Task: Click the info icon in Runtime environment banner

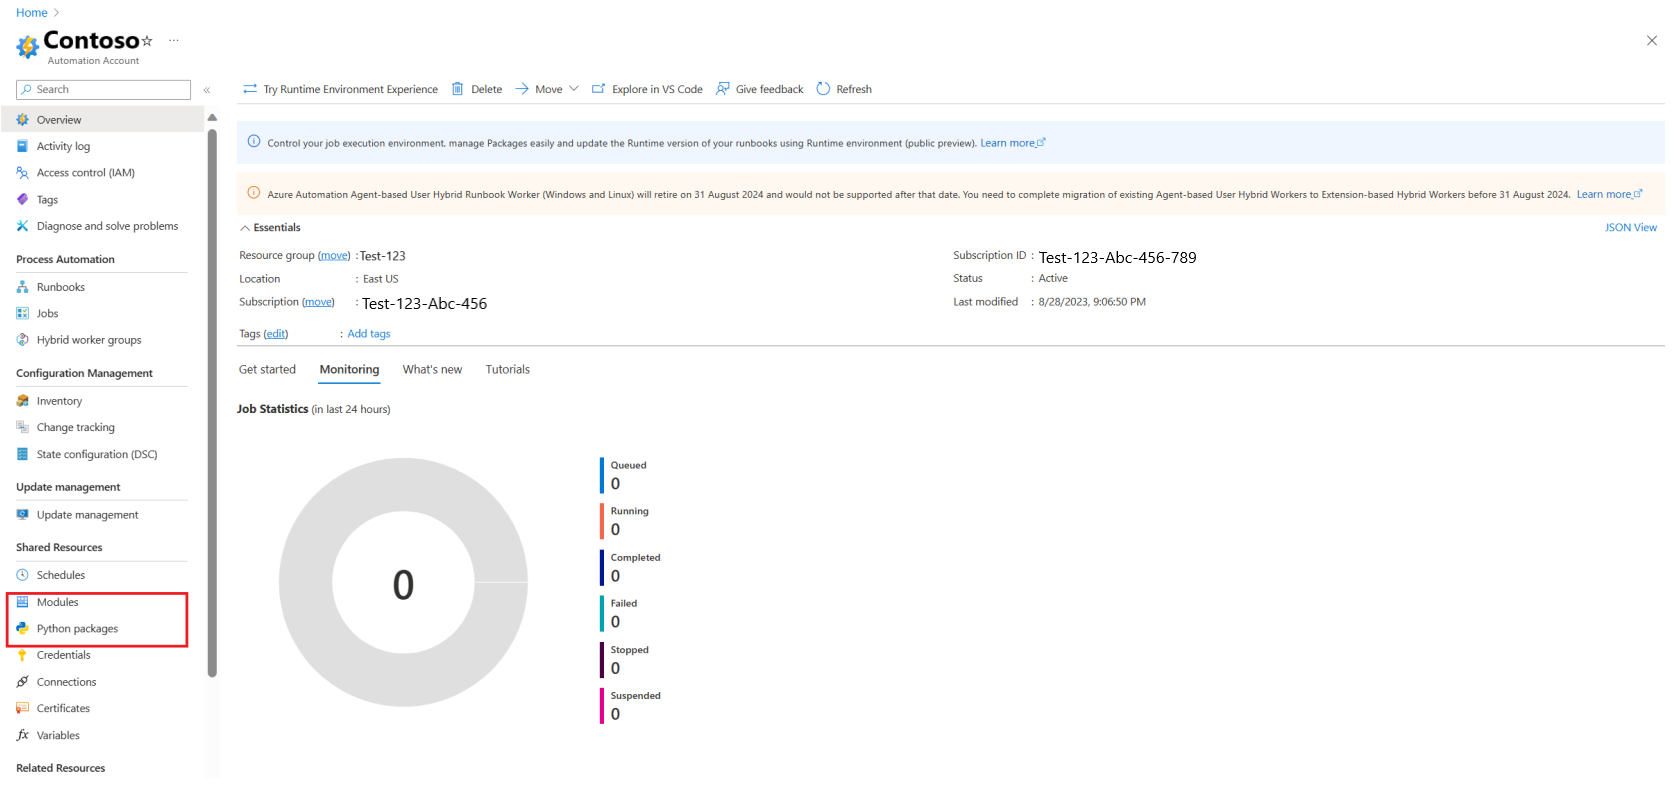Action: [x=254, y=141]
